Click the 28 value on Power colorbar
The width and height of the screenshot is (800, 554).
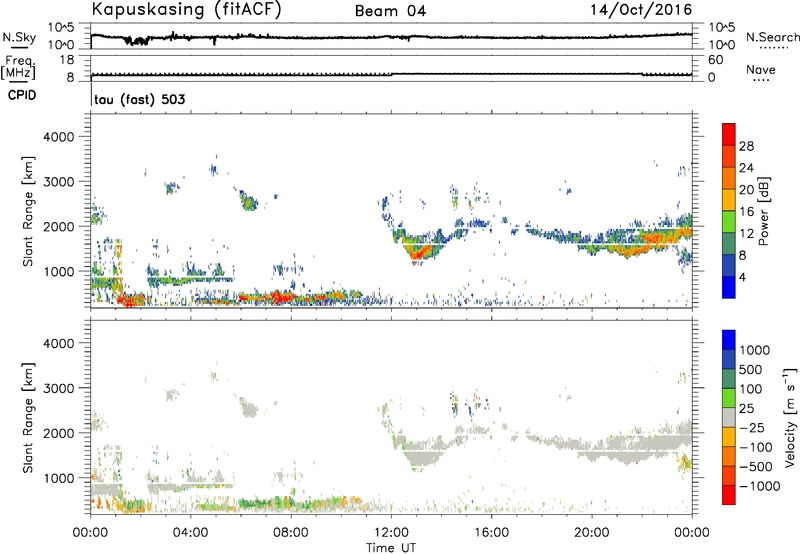746,146
